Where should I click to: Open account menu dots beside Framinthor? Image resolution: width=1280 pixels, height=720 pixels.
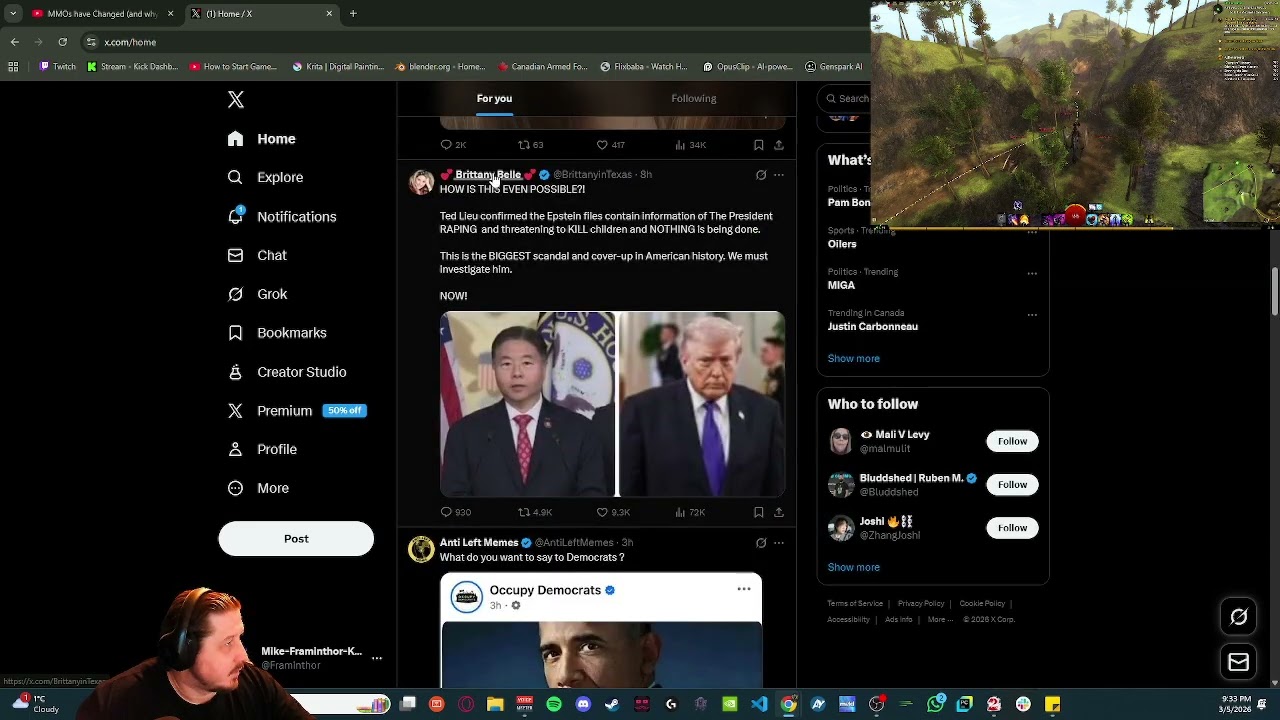pos(377,658)
